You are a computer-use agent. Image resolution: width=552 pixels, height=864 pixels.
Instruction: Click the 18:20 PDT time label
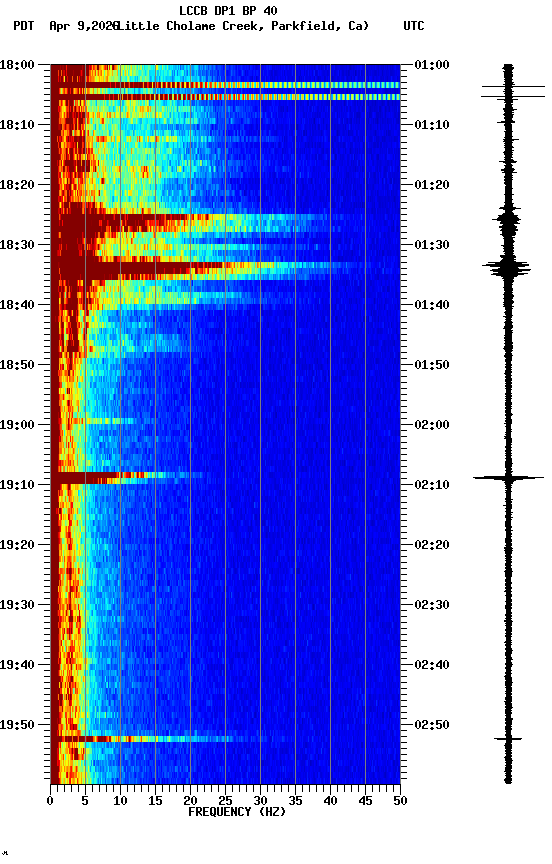(17, 185)
